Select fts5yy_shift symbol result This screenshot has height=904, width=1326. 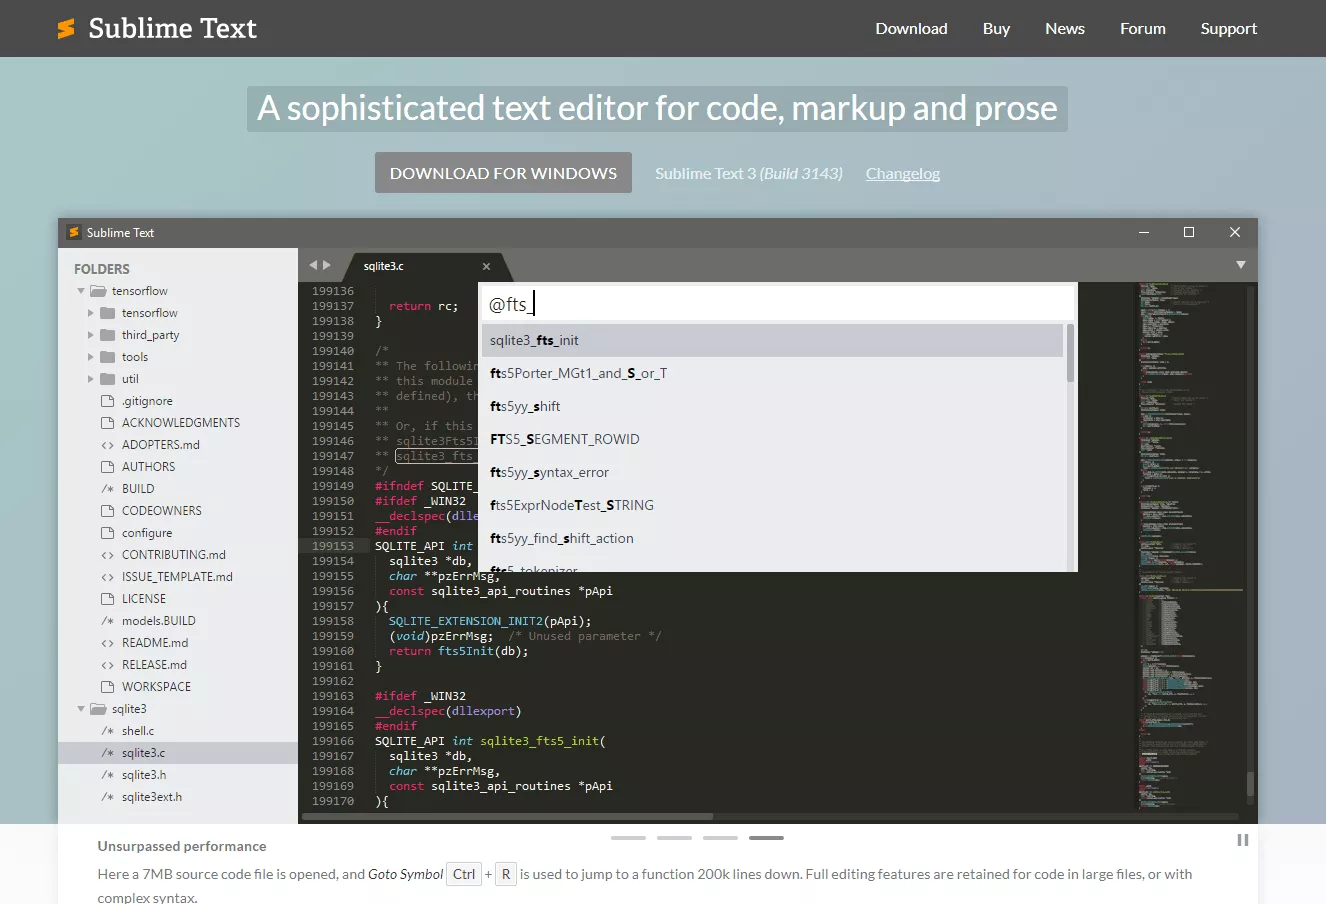pyautogui.click(x=772, y=406)
